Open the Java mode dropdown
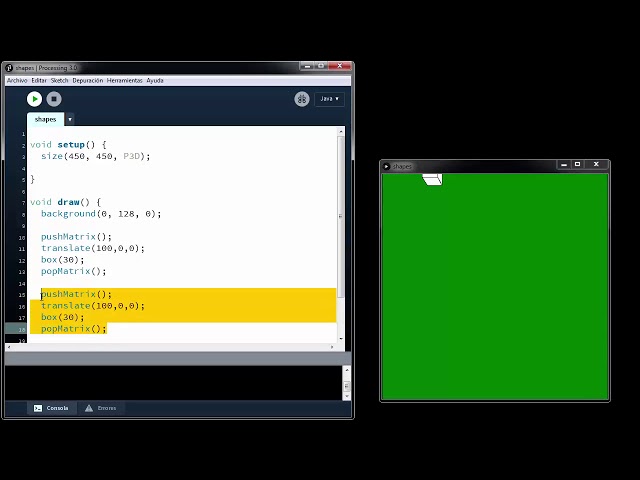This screenshot has width=640, height=480. [x=329, y=99]
